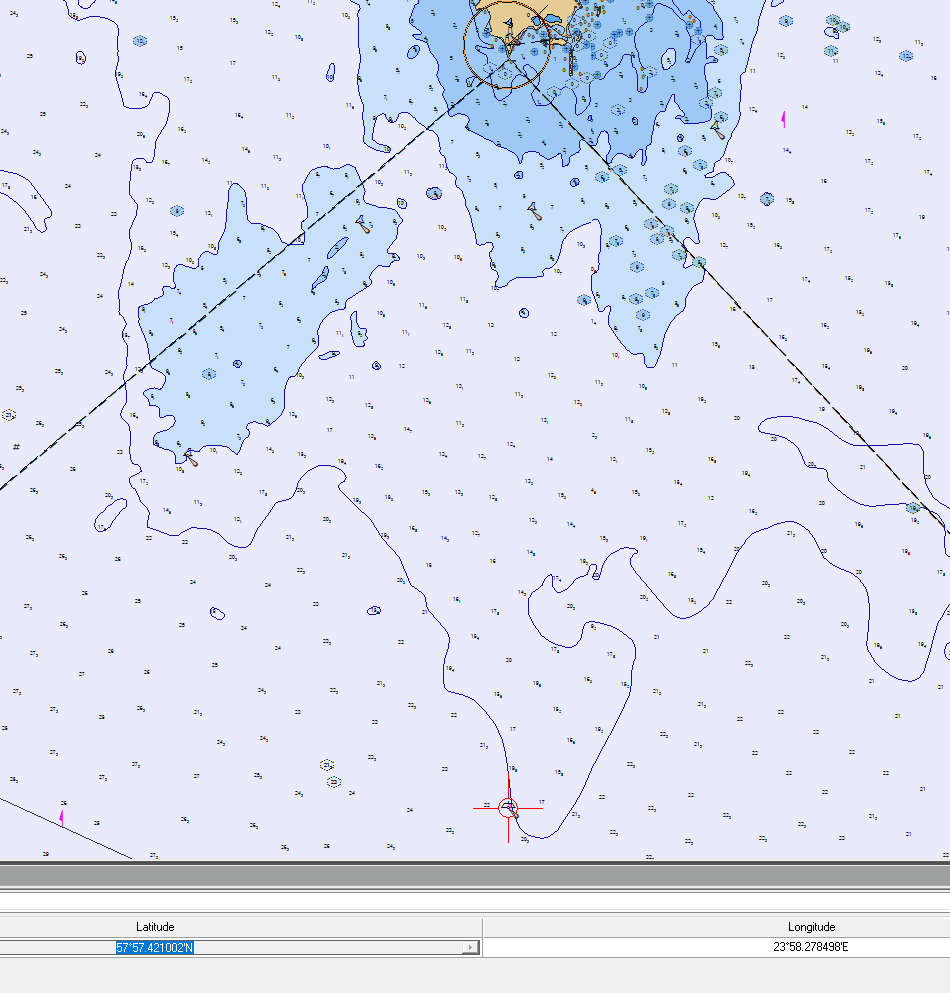Open the Latitude field dropdown arrow
The width and height of the screenshot is (950, 993).
click(470, 947)
